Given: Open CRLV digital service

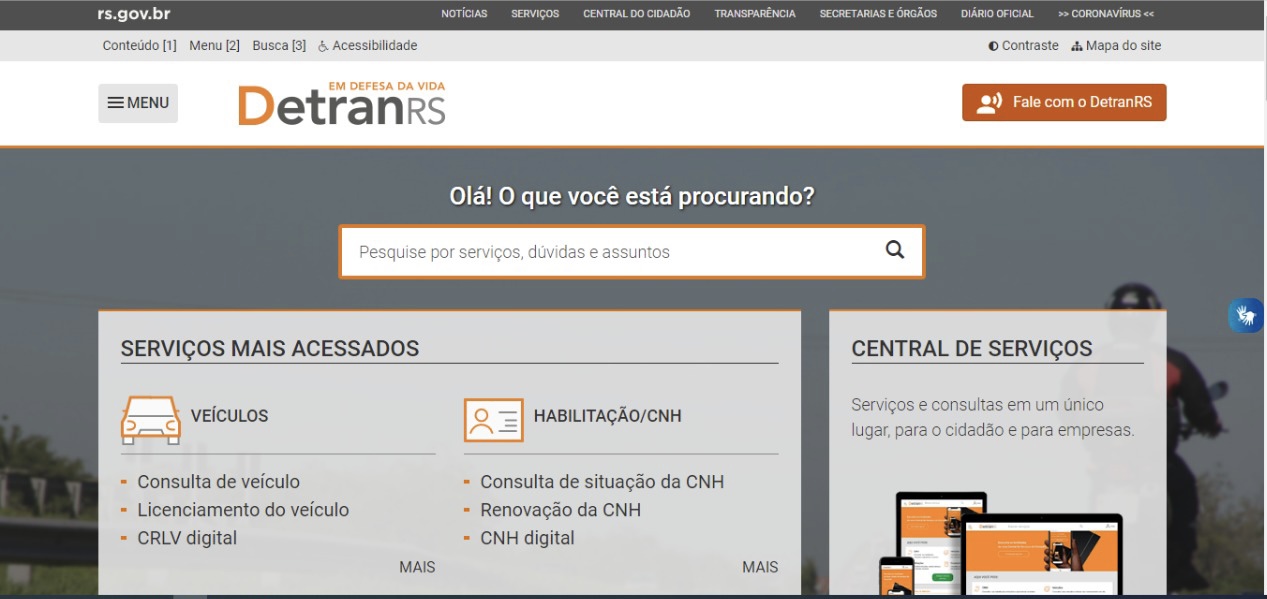Looking at the screenshot, I should point(187,538).
